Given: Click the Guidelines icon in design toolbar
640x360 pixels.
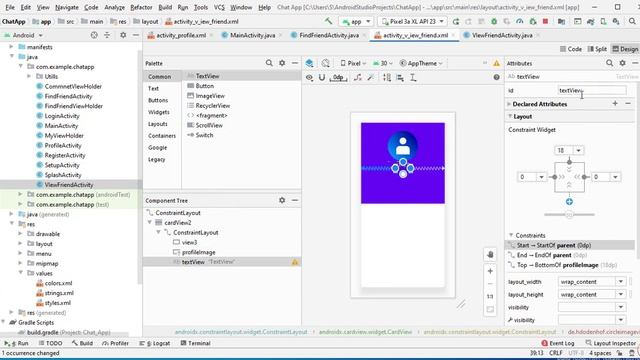Looking at the screenshot, I should [413, 77].
